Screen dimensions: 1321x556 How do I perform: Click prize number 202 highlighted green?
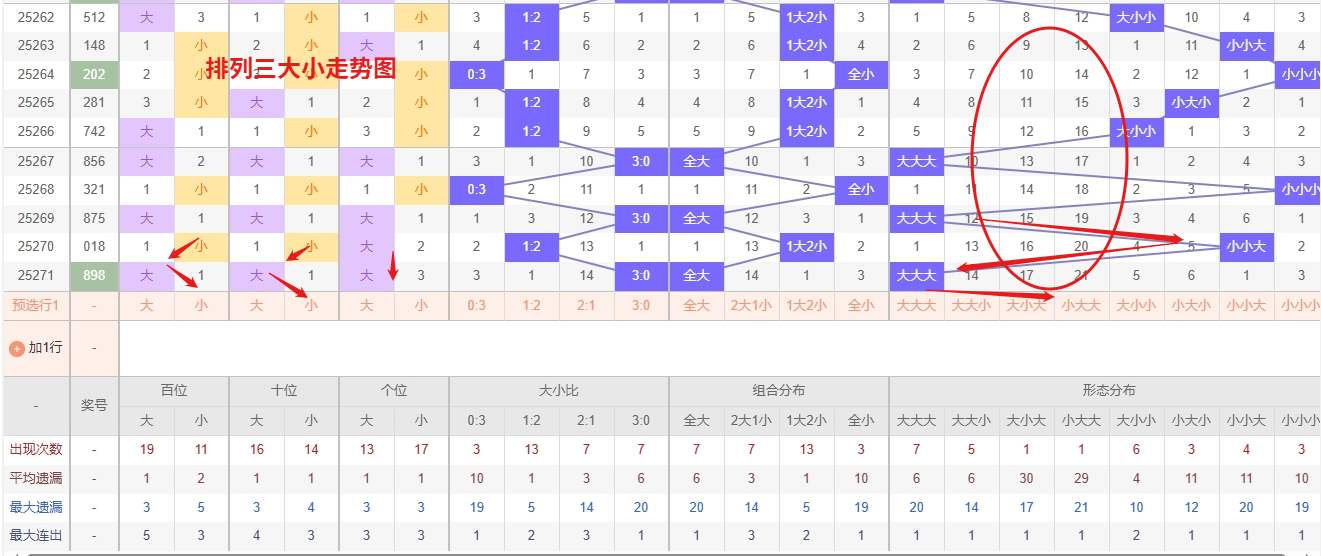pyautogui.click(x=95, y=74)
